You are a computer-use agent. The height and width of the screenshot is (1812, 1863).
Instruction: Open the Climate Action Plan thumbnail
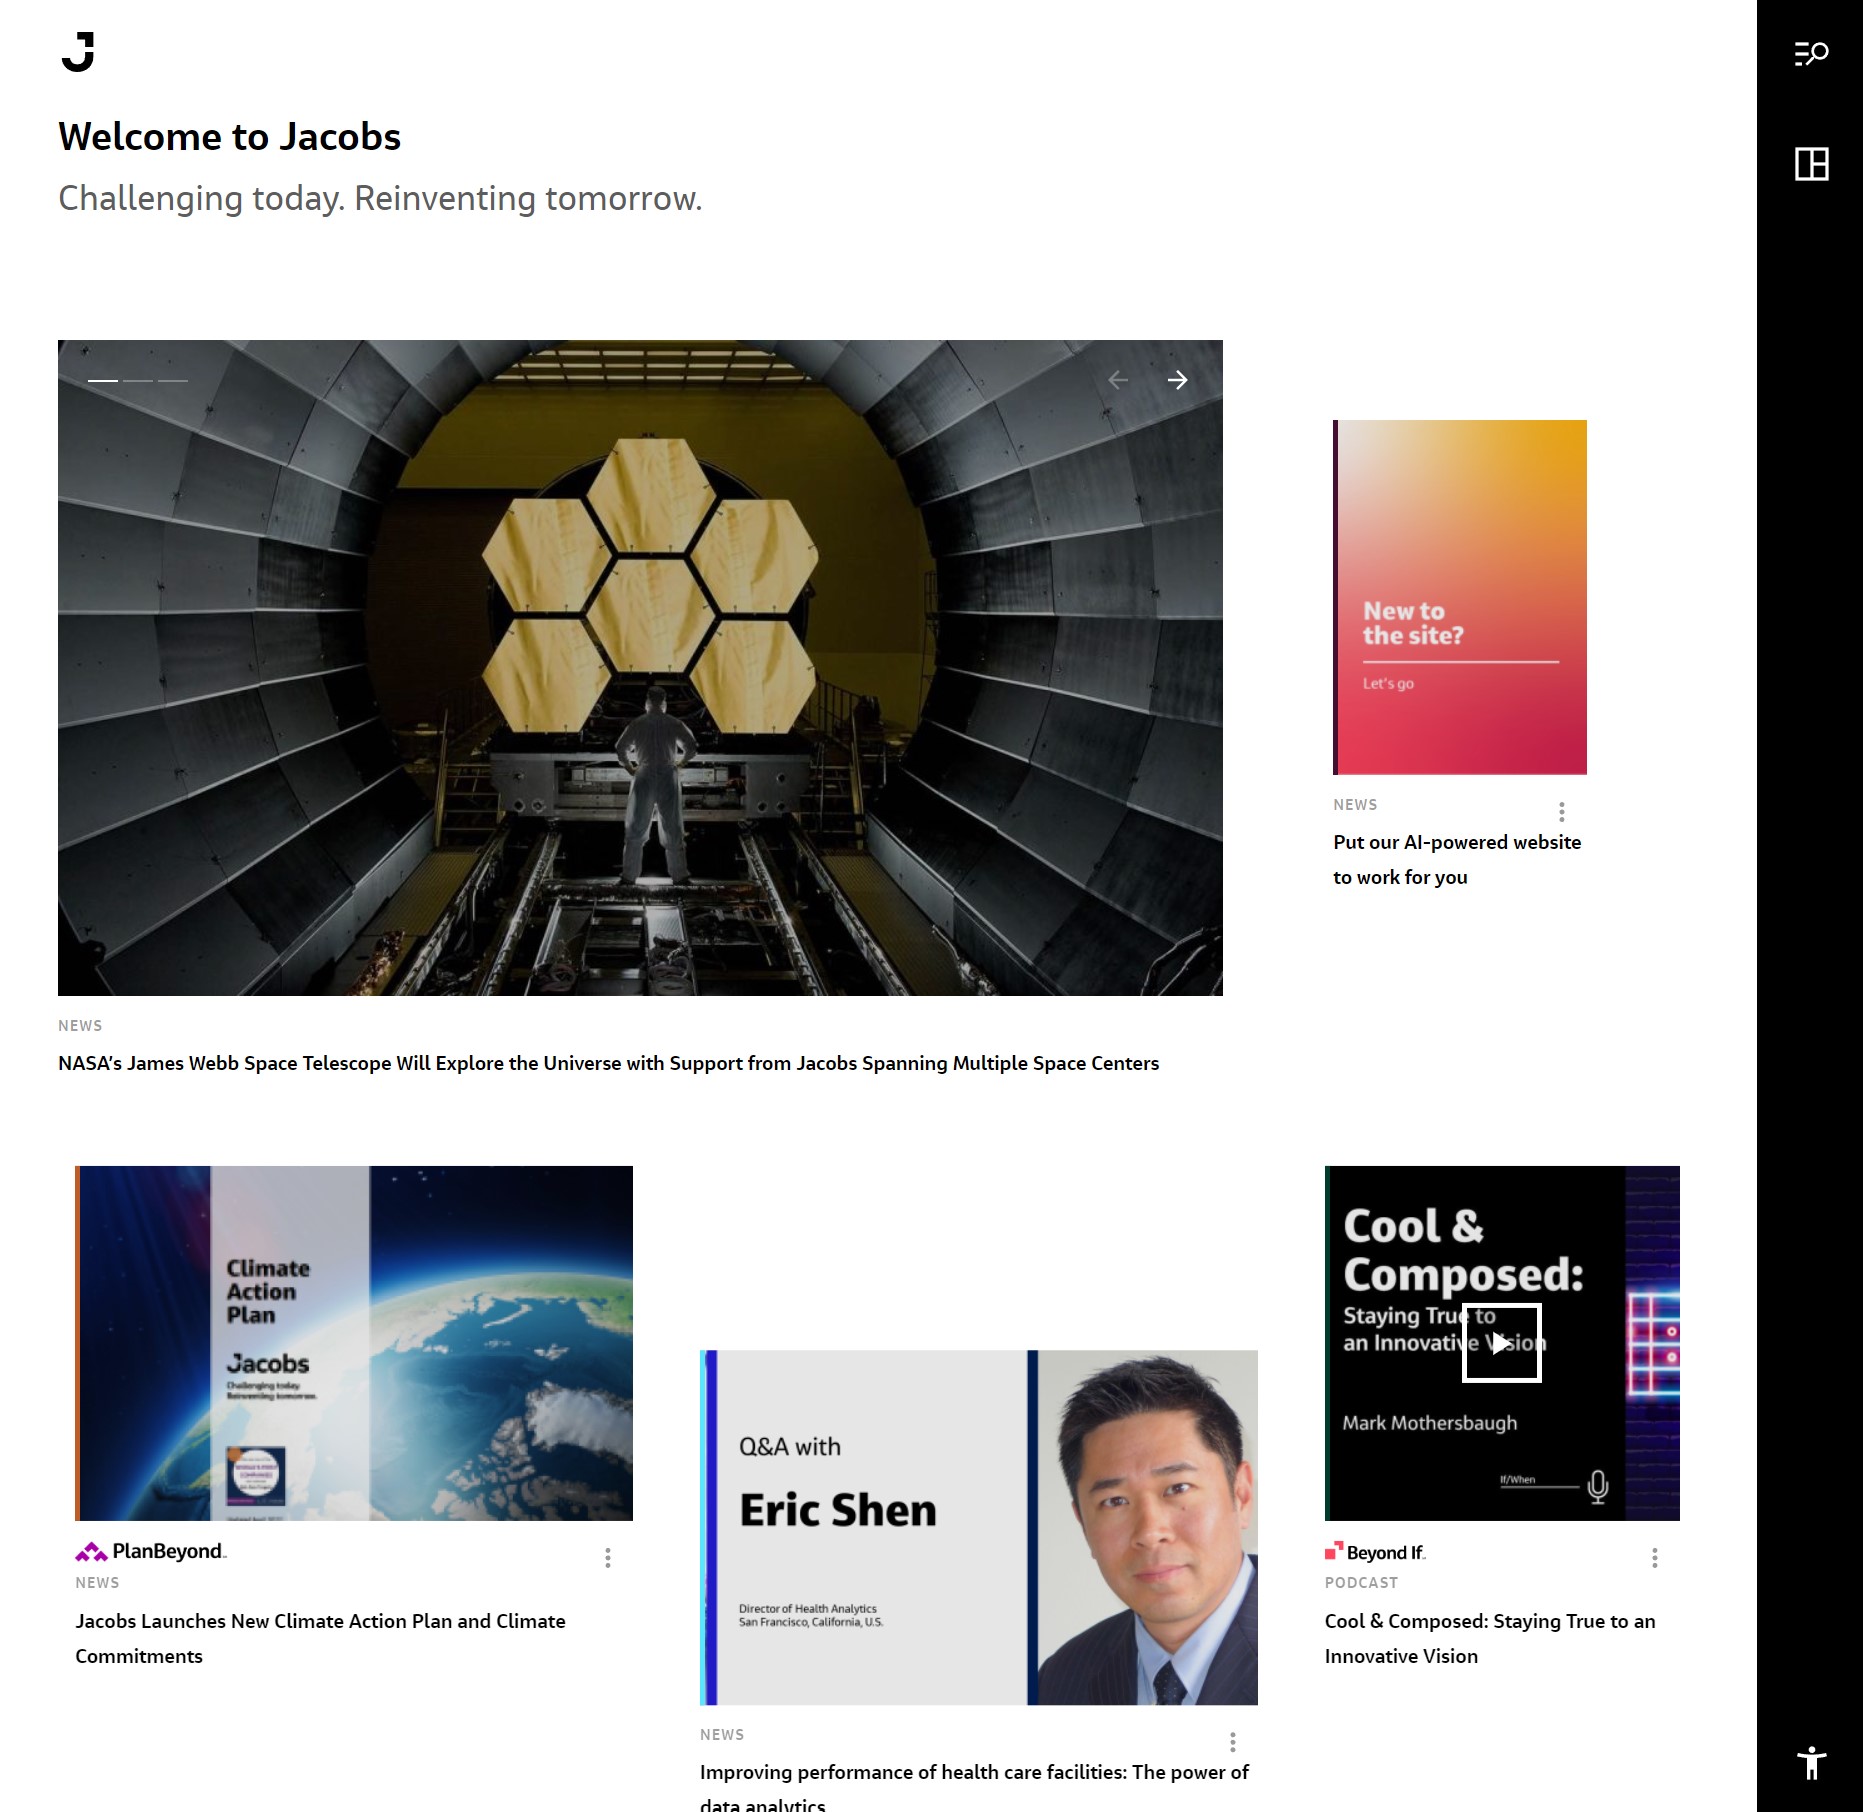click(354, 1343)
